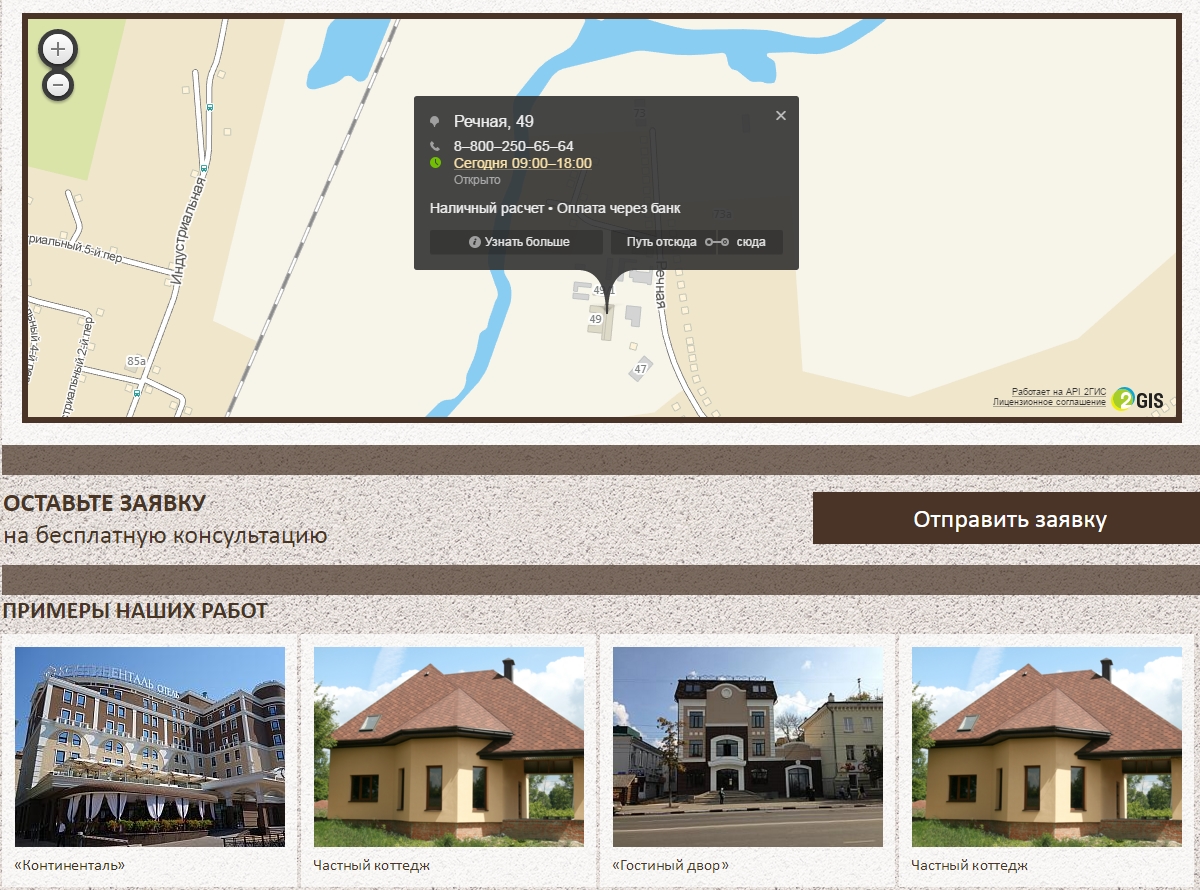Zoom out on the map
Viewport: 1200px width, 890px height.
(x=58, y=86)
